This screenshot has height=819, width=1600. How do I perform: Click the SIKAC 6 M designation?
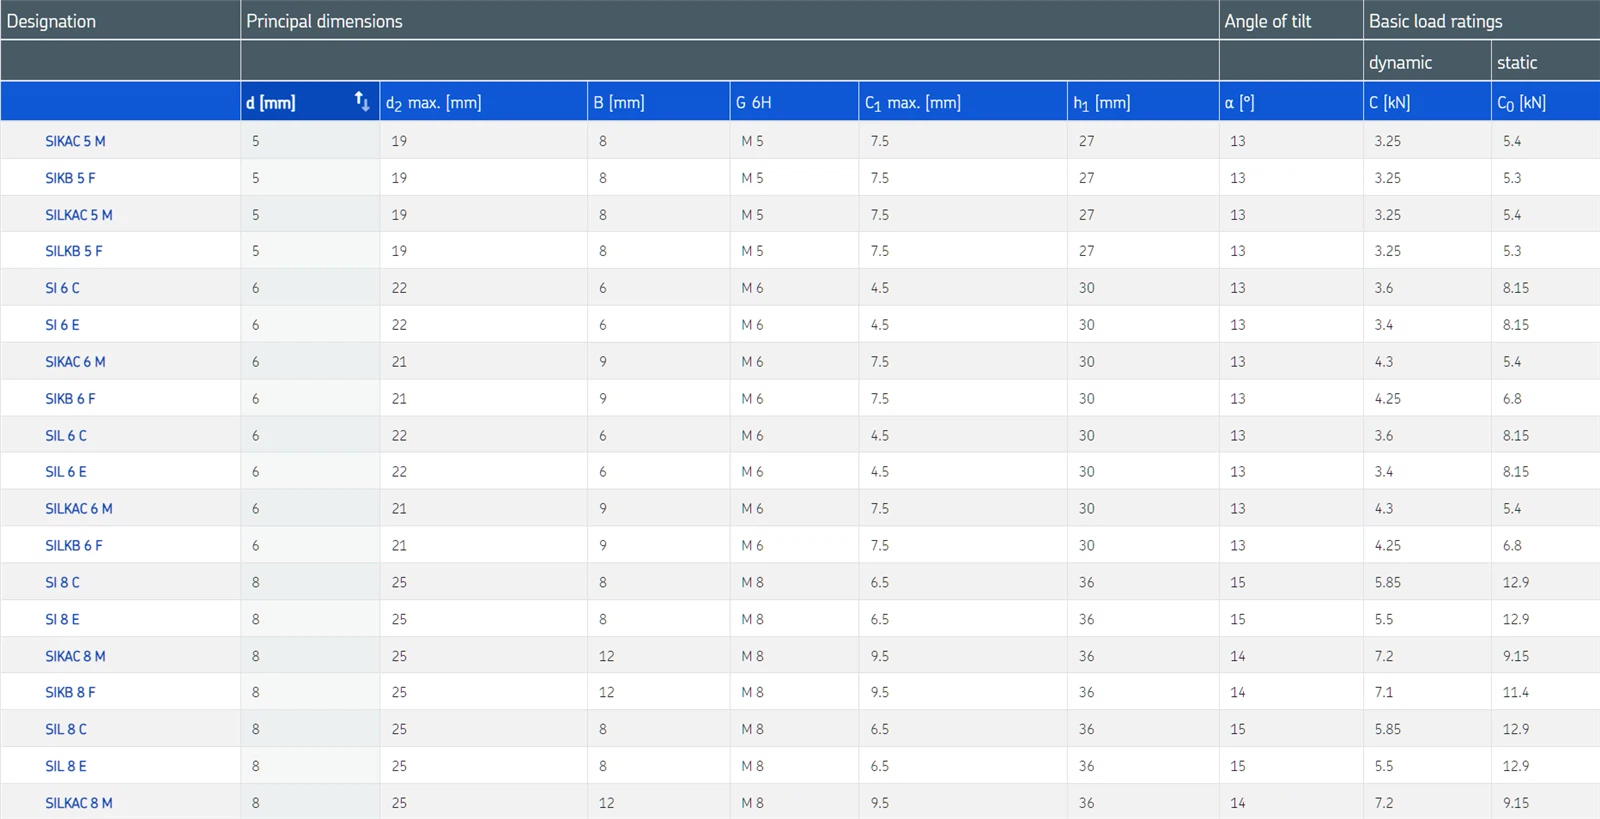(x=75, y=362)
